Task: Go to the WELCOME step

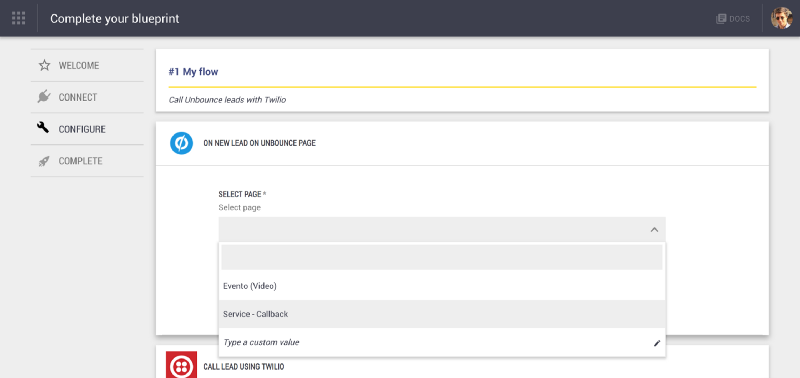Action: [x=87, y=65]
